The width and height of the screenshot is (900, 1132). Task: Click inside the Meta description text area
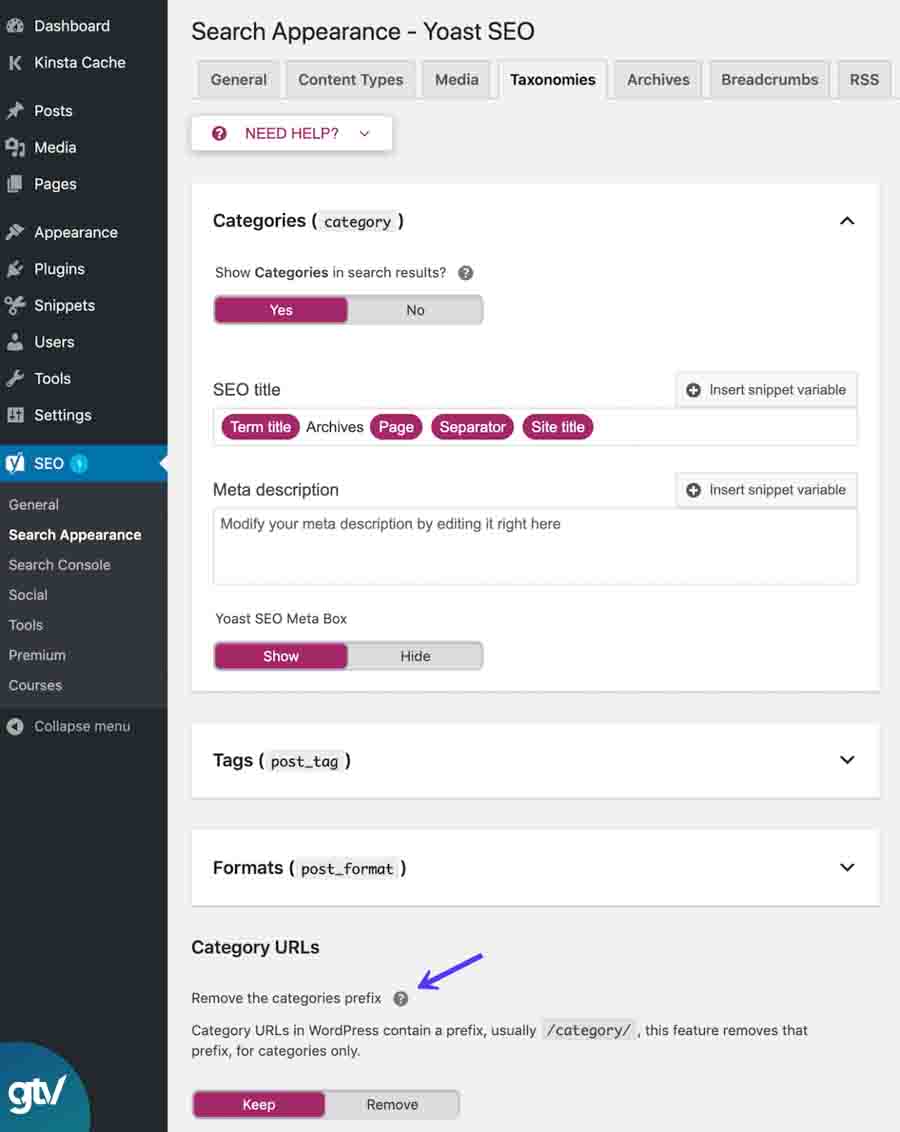(x=535, y=546)
